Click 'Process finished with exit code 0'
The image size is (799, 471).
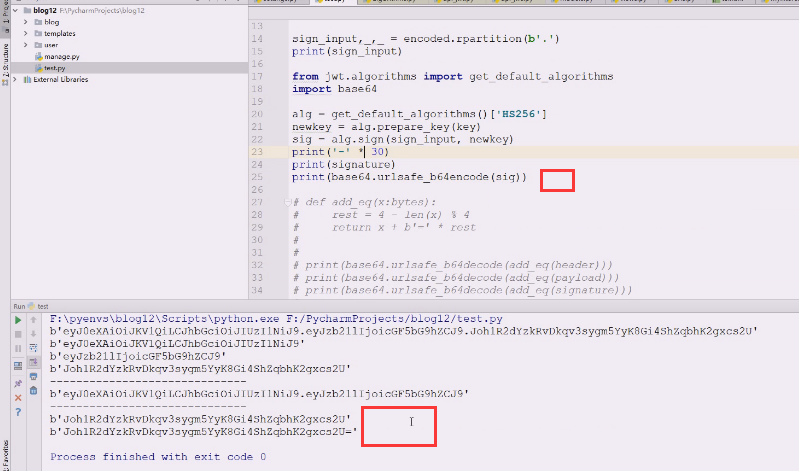(x=158, y=457)
